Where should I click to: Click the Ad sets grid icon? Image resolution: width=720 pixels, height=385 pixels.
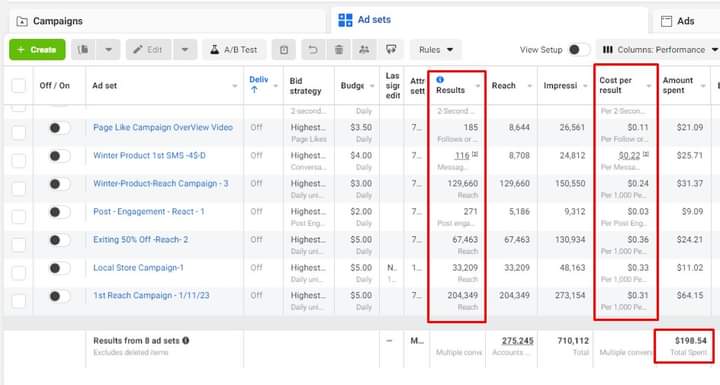point(345,20)
